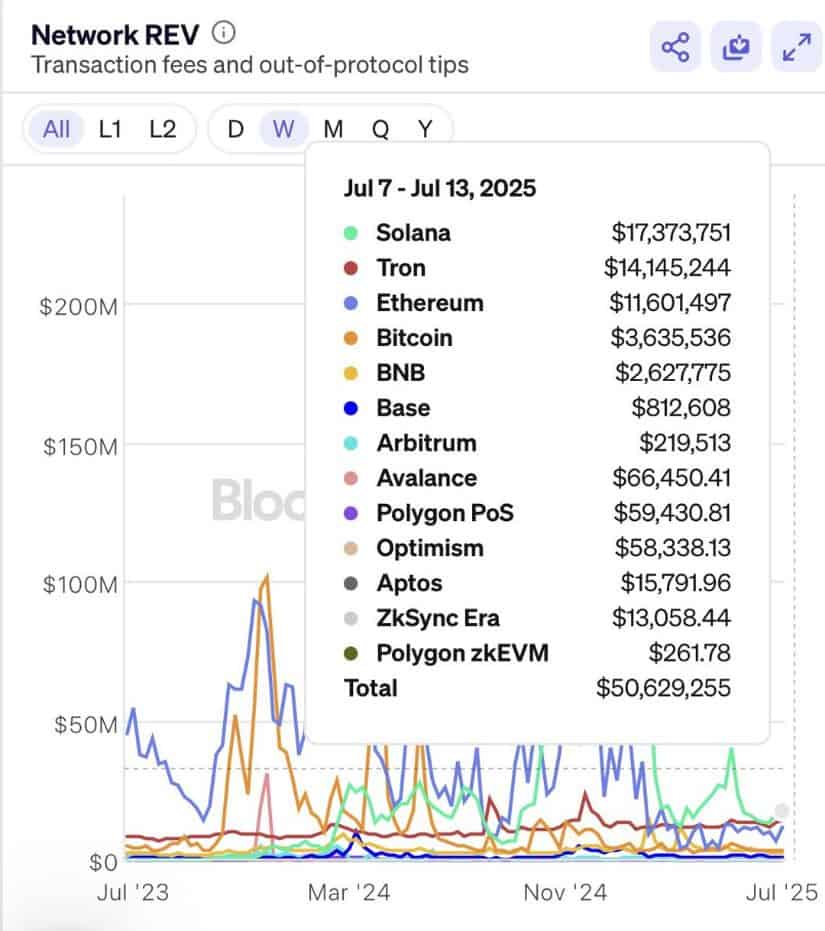Viewport: 825px width, 931px height.
Task: Switch to yearly interval Y
Action: [426, 128]
